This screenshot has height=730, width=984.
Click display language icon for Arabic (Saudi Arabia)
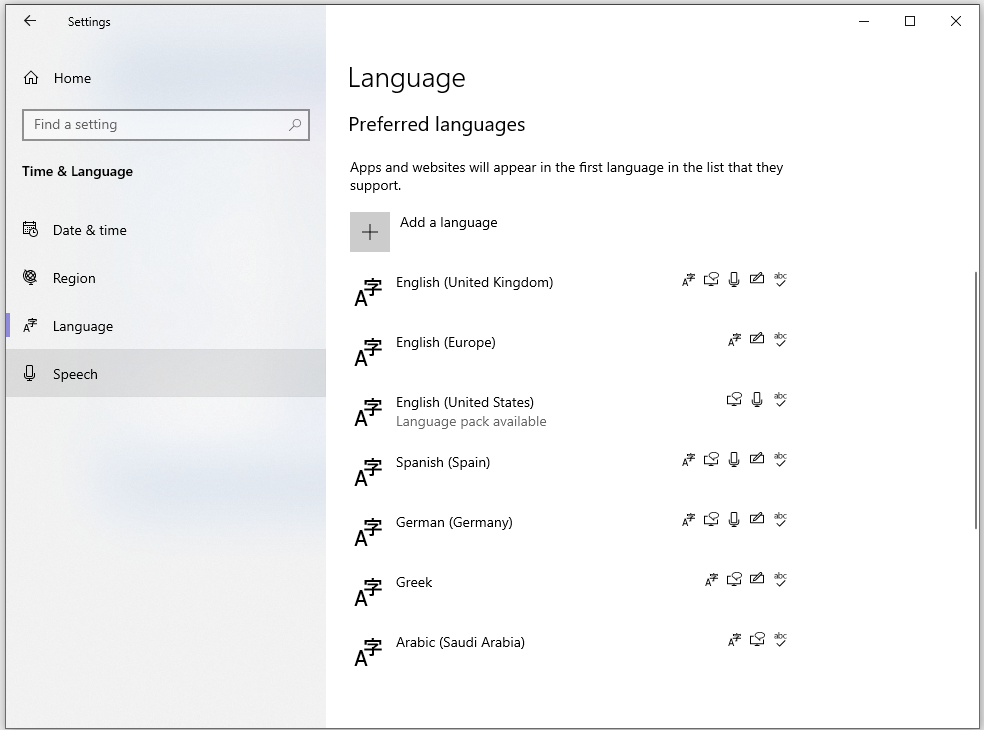tap(734, 640)
